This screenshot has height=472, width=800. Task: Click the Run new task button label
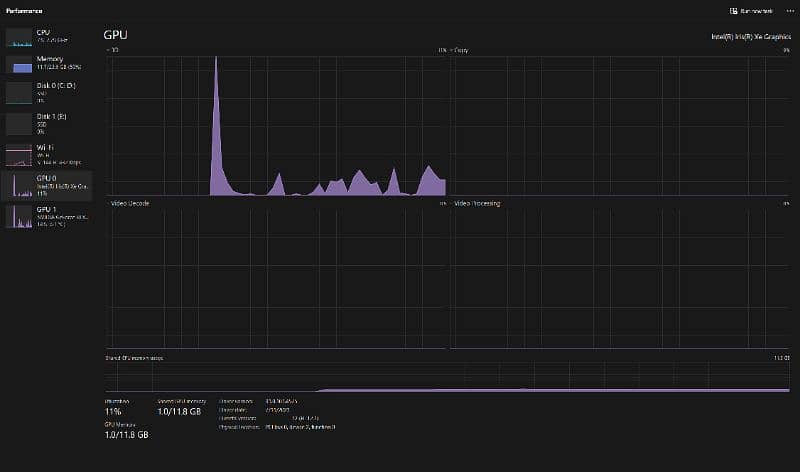tap(759, 11)
